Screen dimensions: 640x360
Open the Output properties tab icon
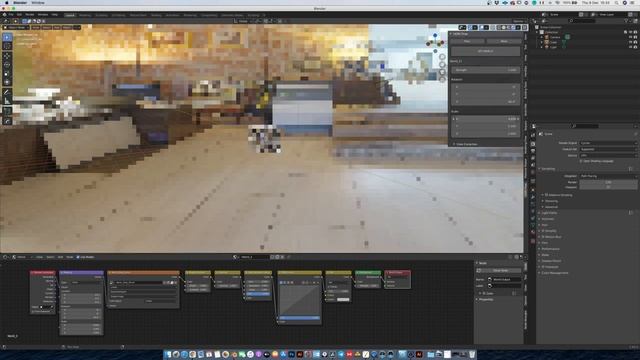533,151
